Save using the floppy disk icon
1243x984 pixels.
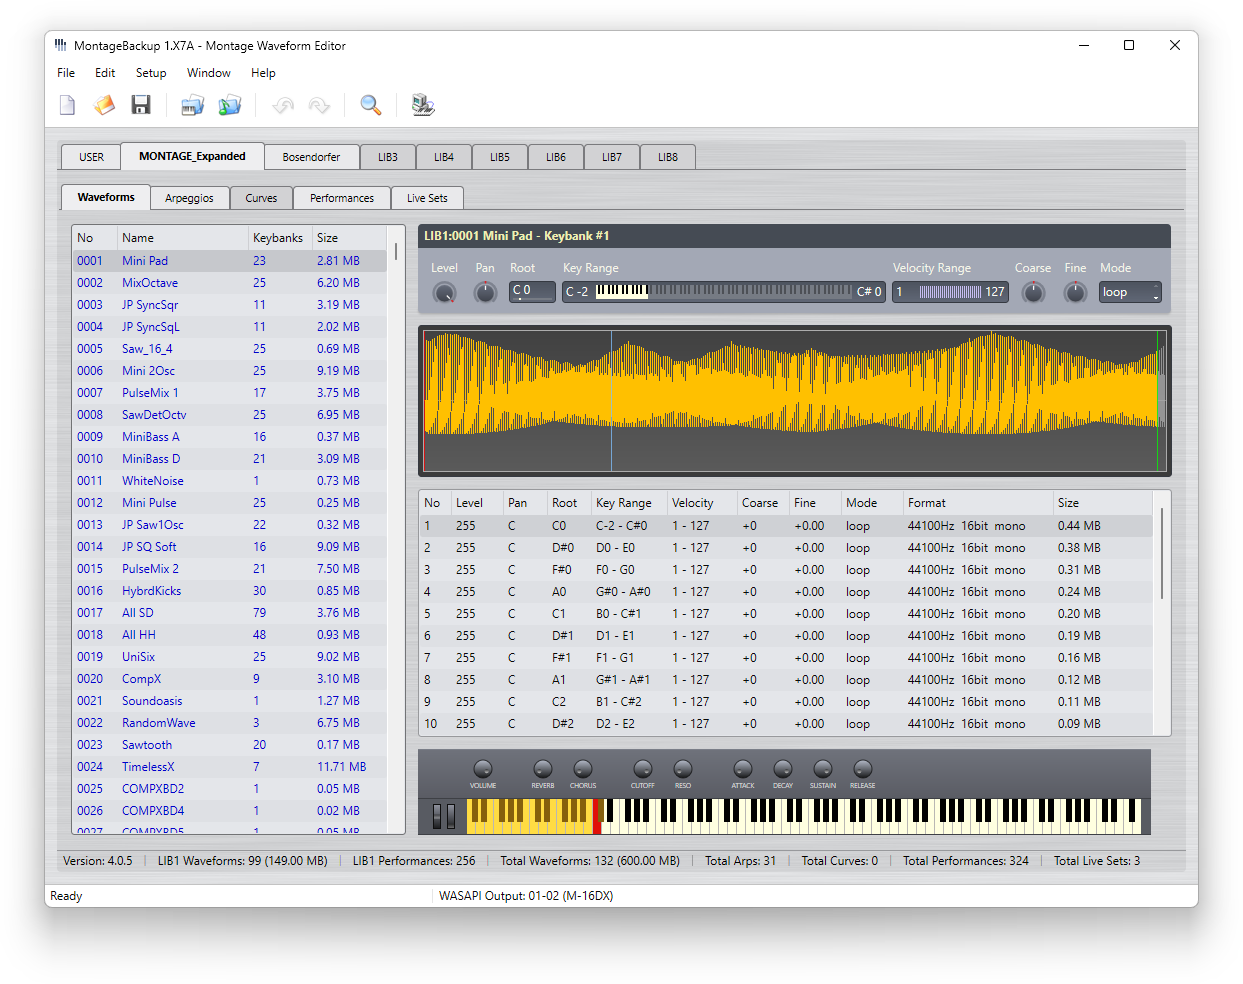click(141, 105)
